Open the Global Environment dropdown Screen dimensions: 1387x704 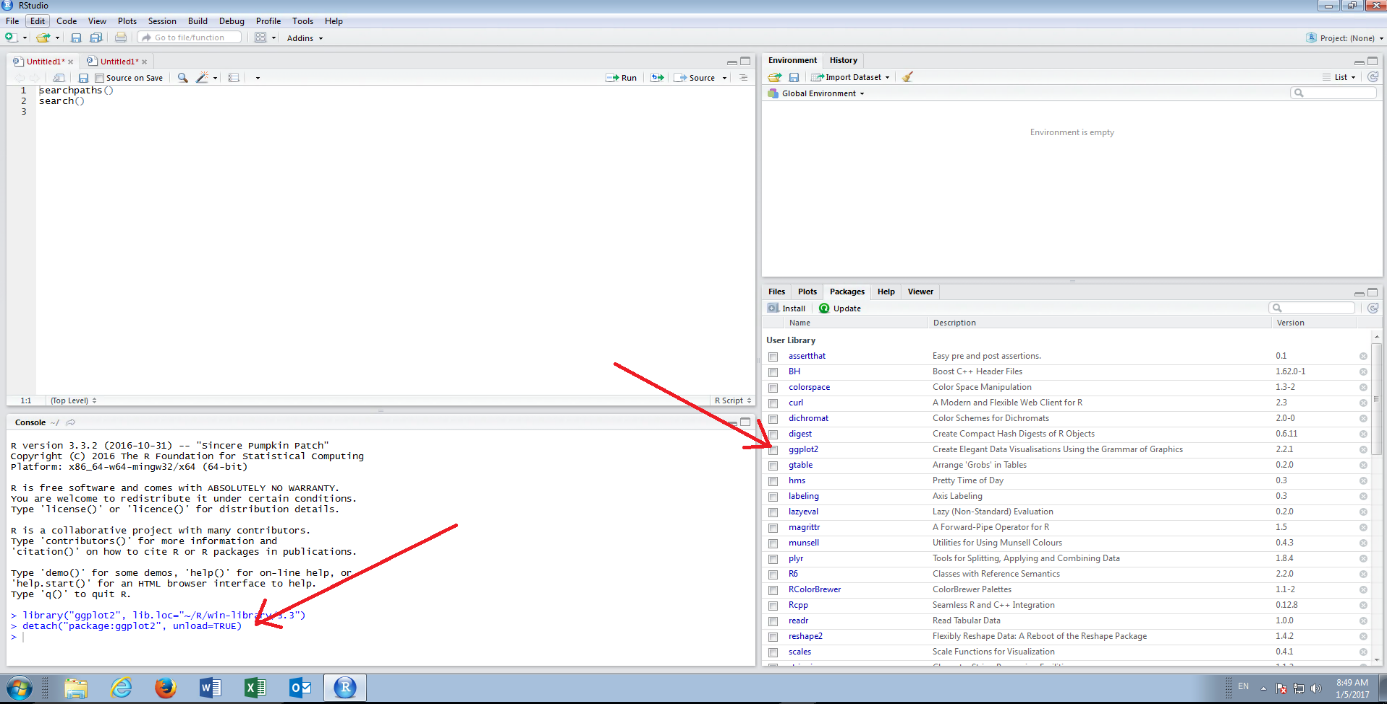[816, 93]
